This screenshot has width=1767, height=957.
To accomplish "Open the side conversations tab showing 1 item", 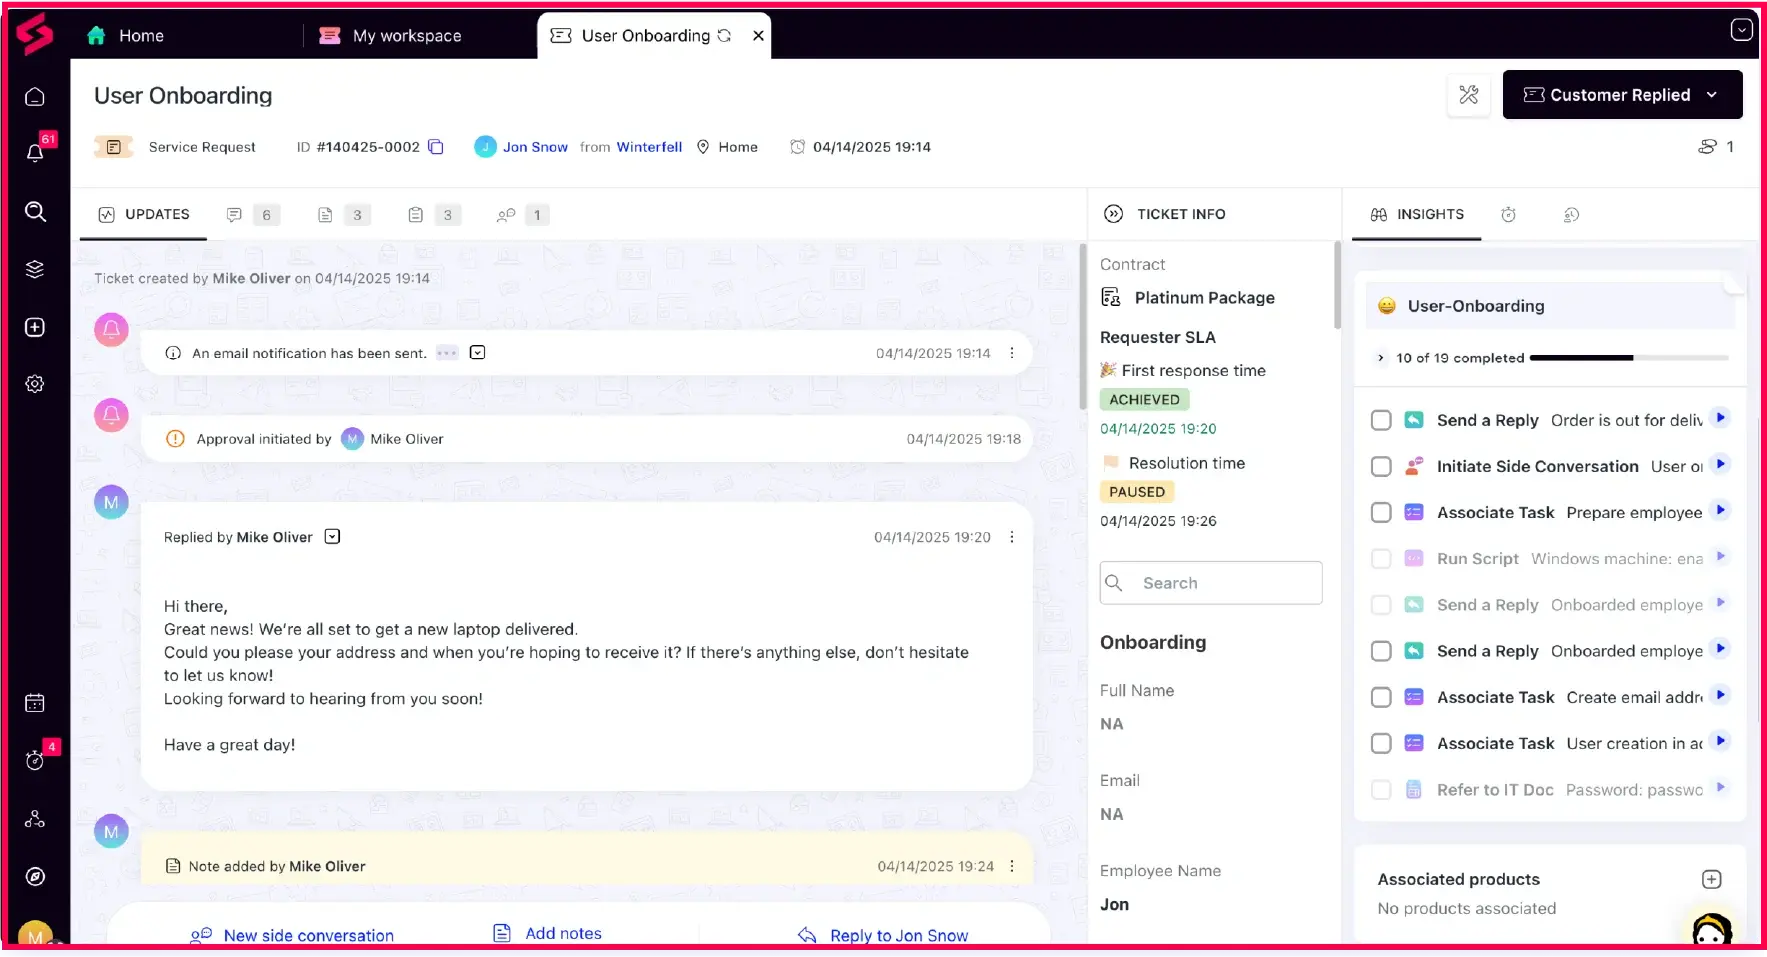I will click(519, 214).
